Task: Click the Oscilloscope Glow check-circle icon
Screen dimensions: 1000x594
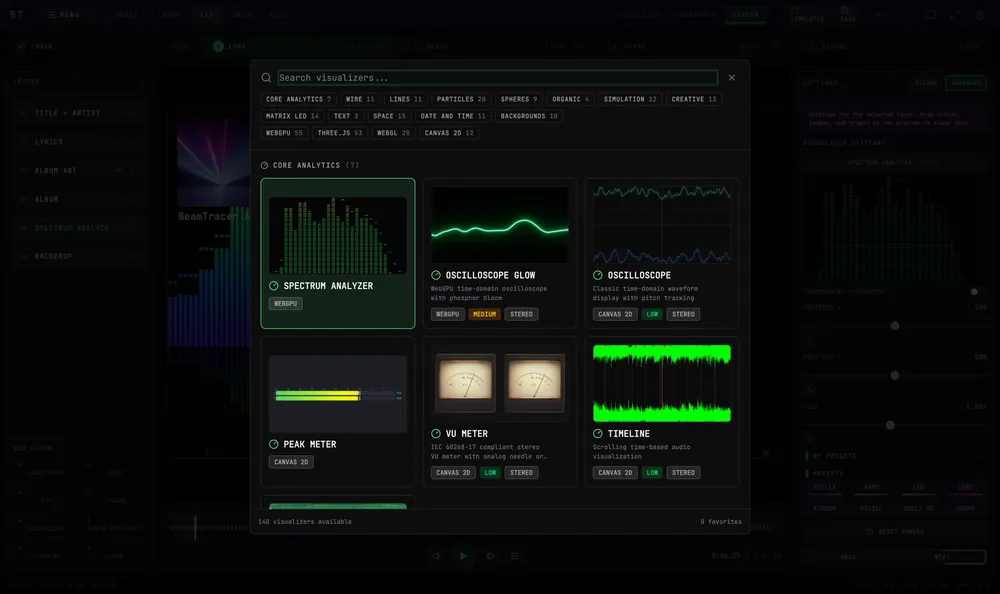Action: [x=436, y=275]
